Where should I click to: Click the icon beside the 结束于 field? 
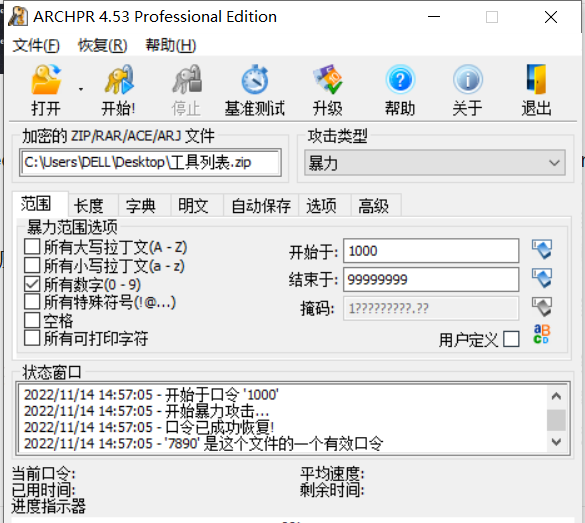click(x=542, y=278)
